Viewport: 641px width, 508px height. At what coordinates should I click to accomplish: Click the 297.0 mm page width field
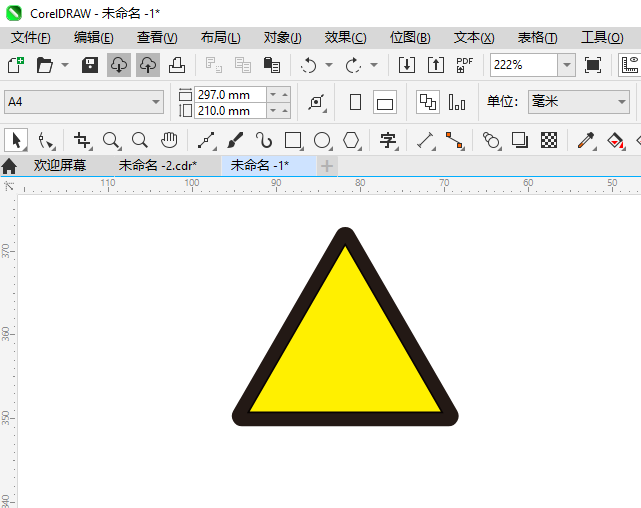230,95
